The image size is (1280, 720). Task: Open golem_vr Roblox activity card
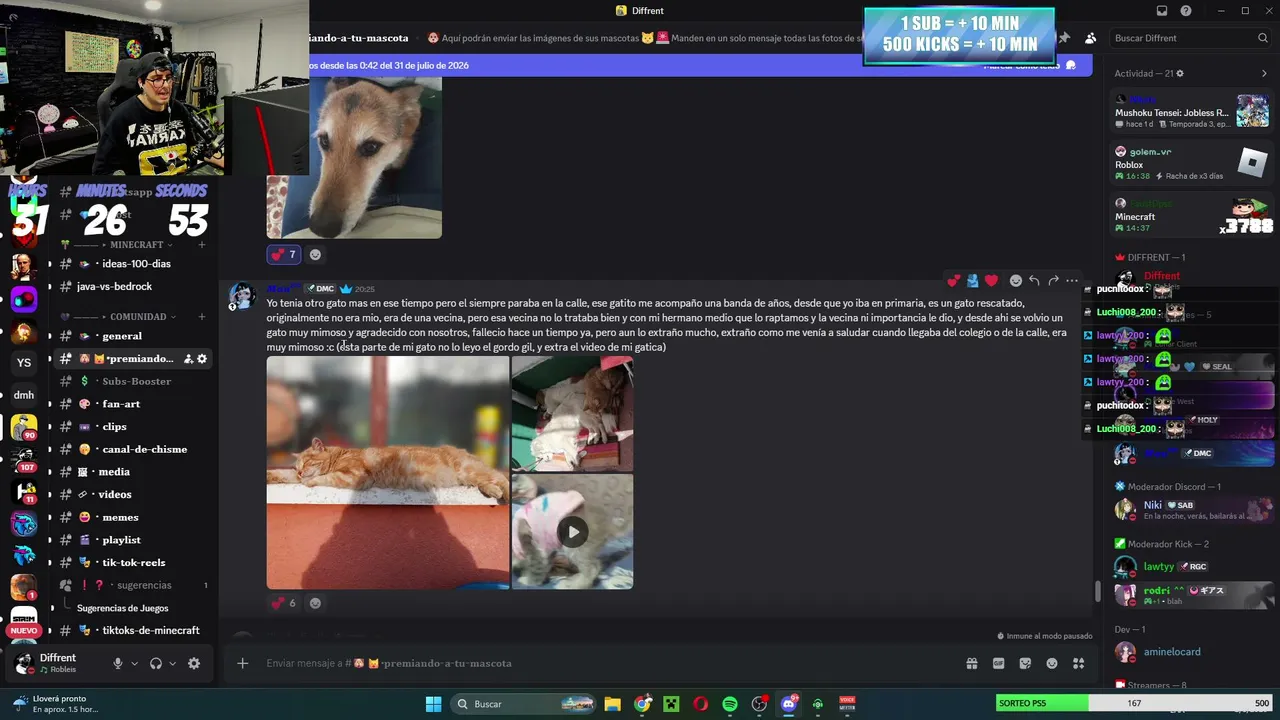(x=1191, y=163)
